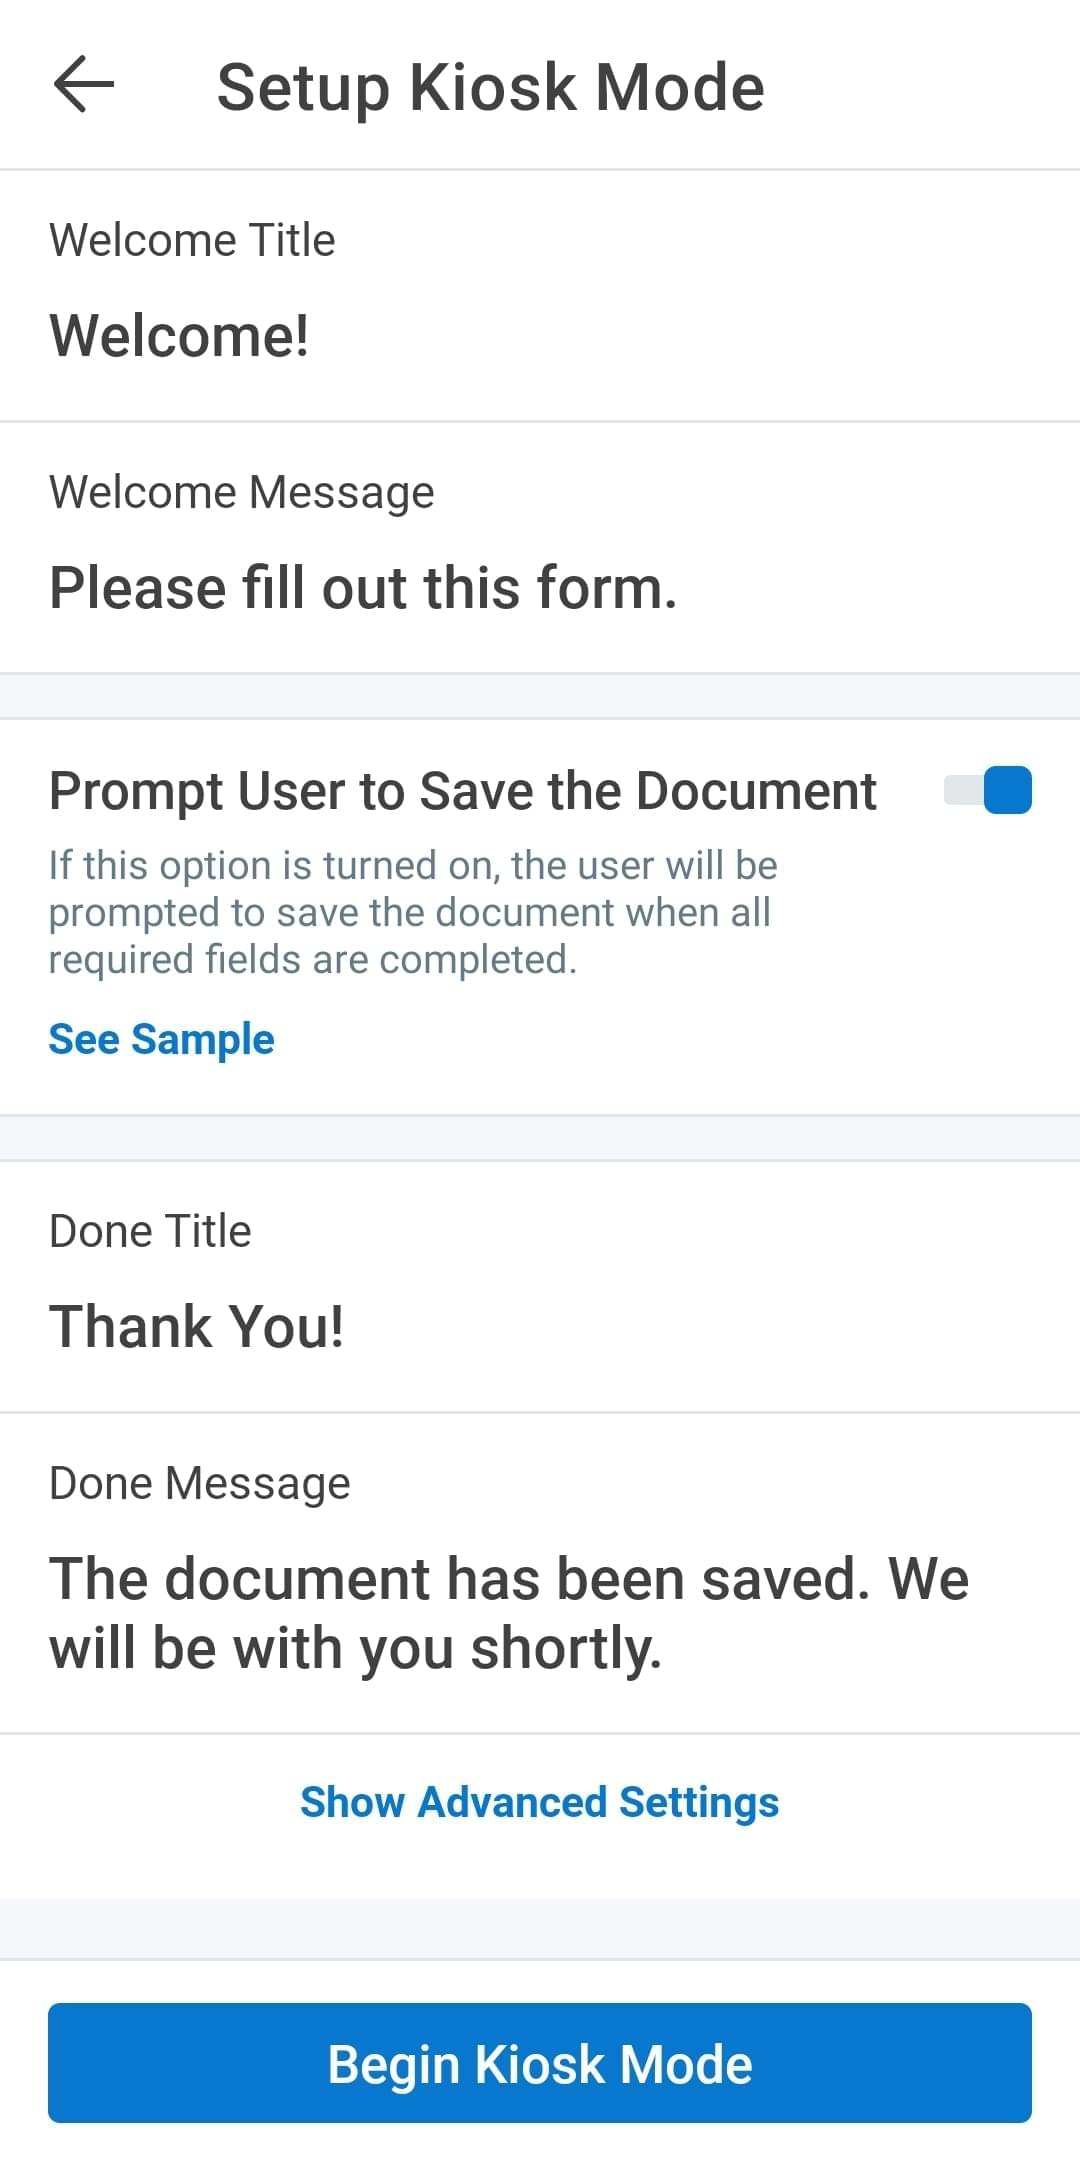Click the gray track of the save-prompt switch
The image size is (1080, 2165).
962,790
